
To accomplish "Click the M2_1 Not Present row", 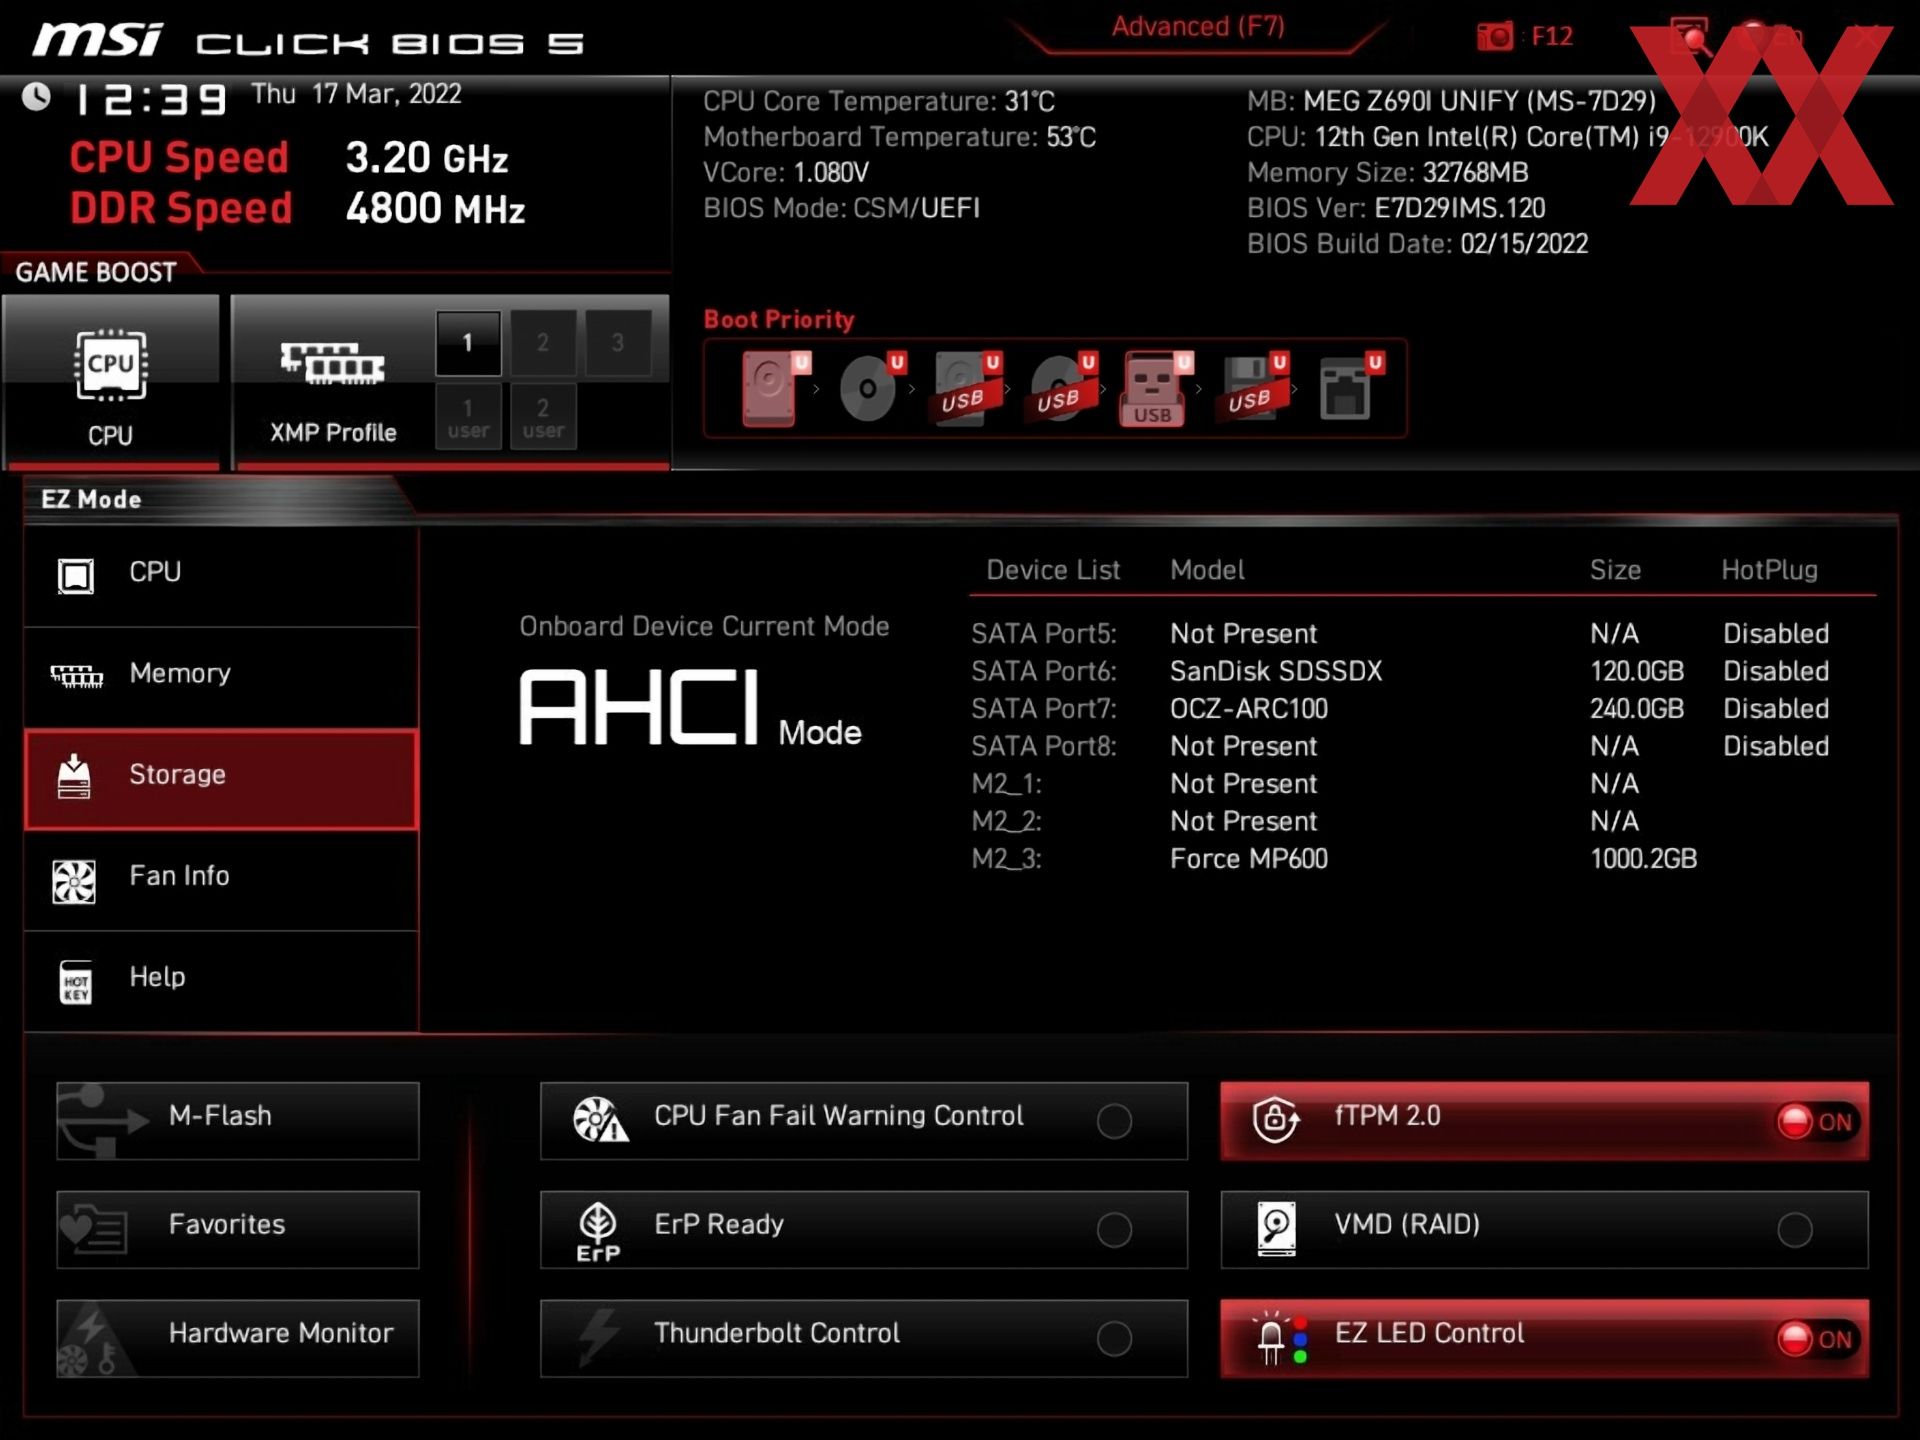I will tap(1306, 784).
